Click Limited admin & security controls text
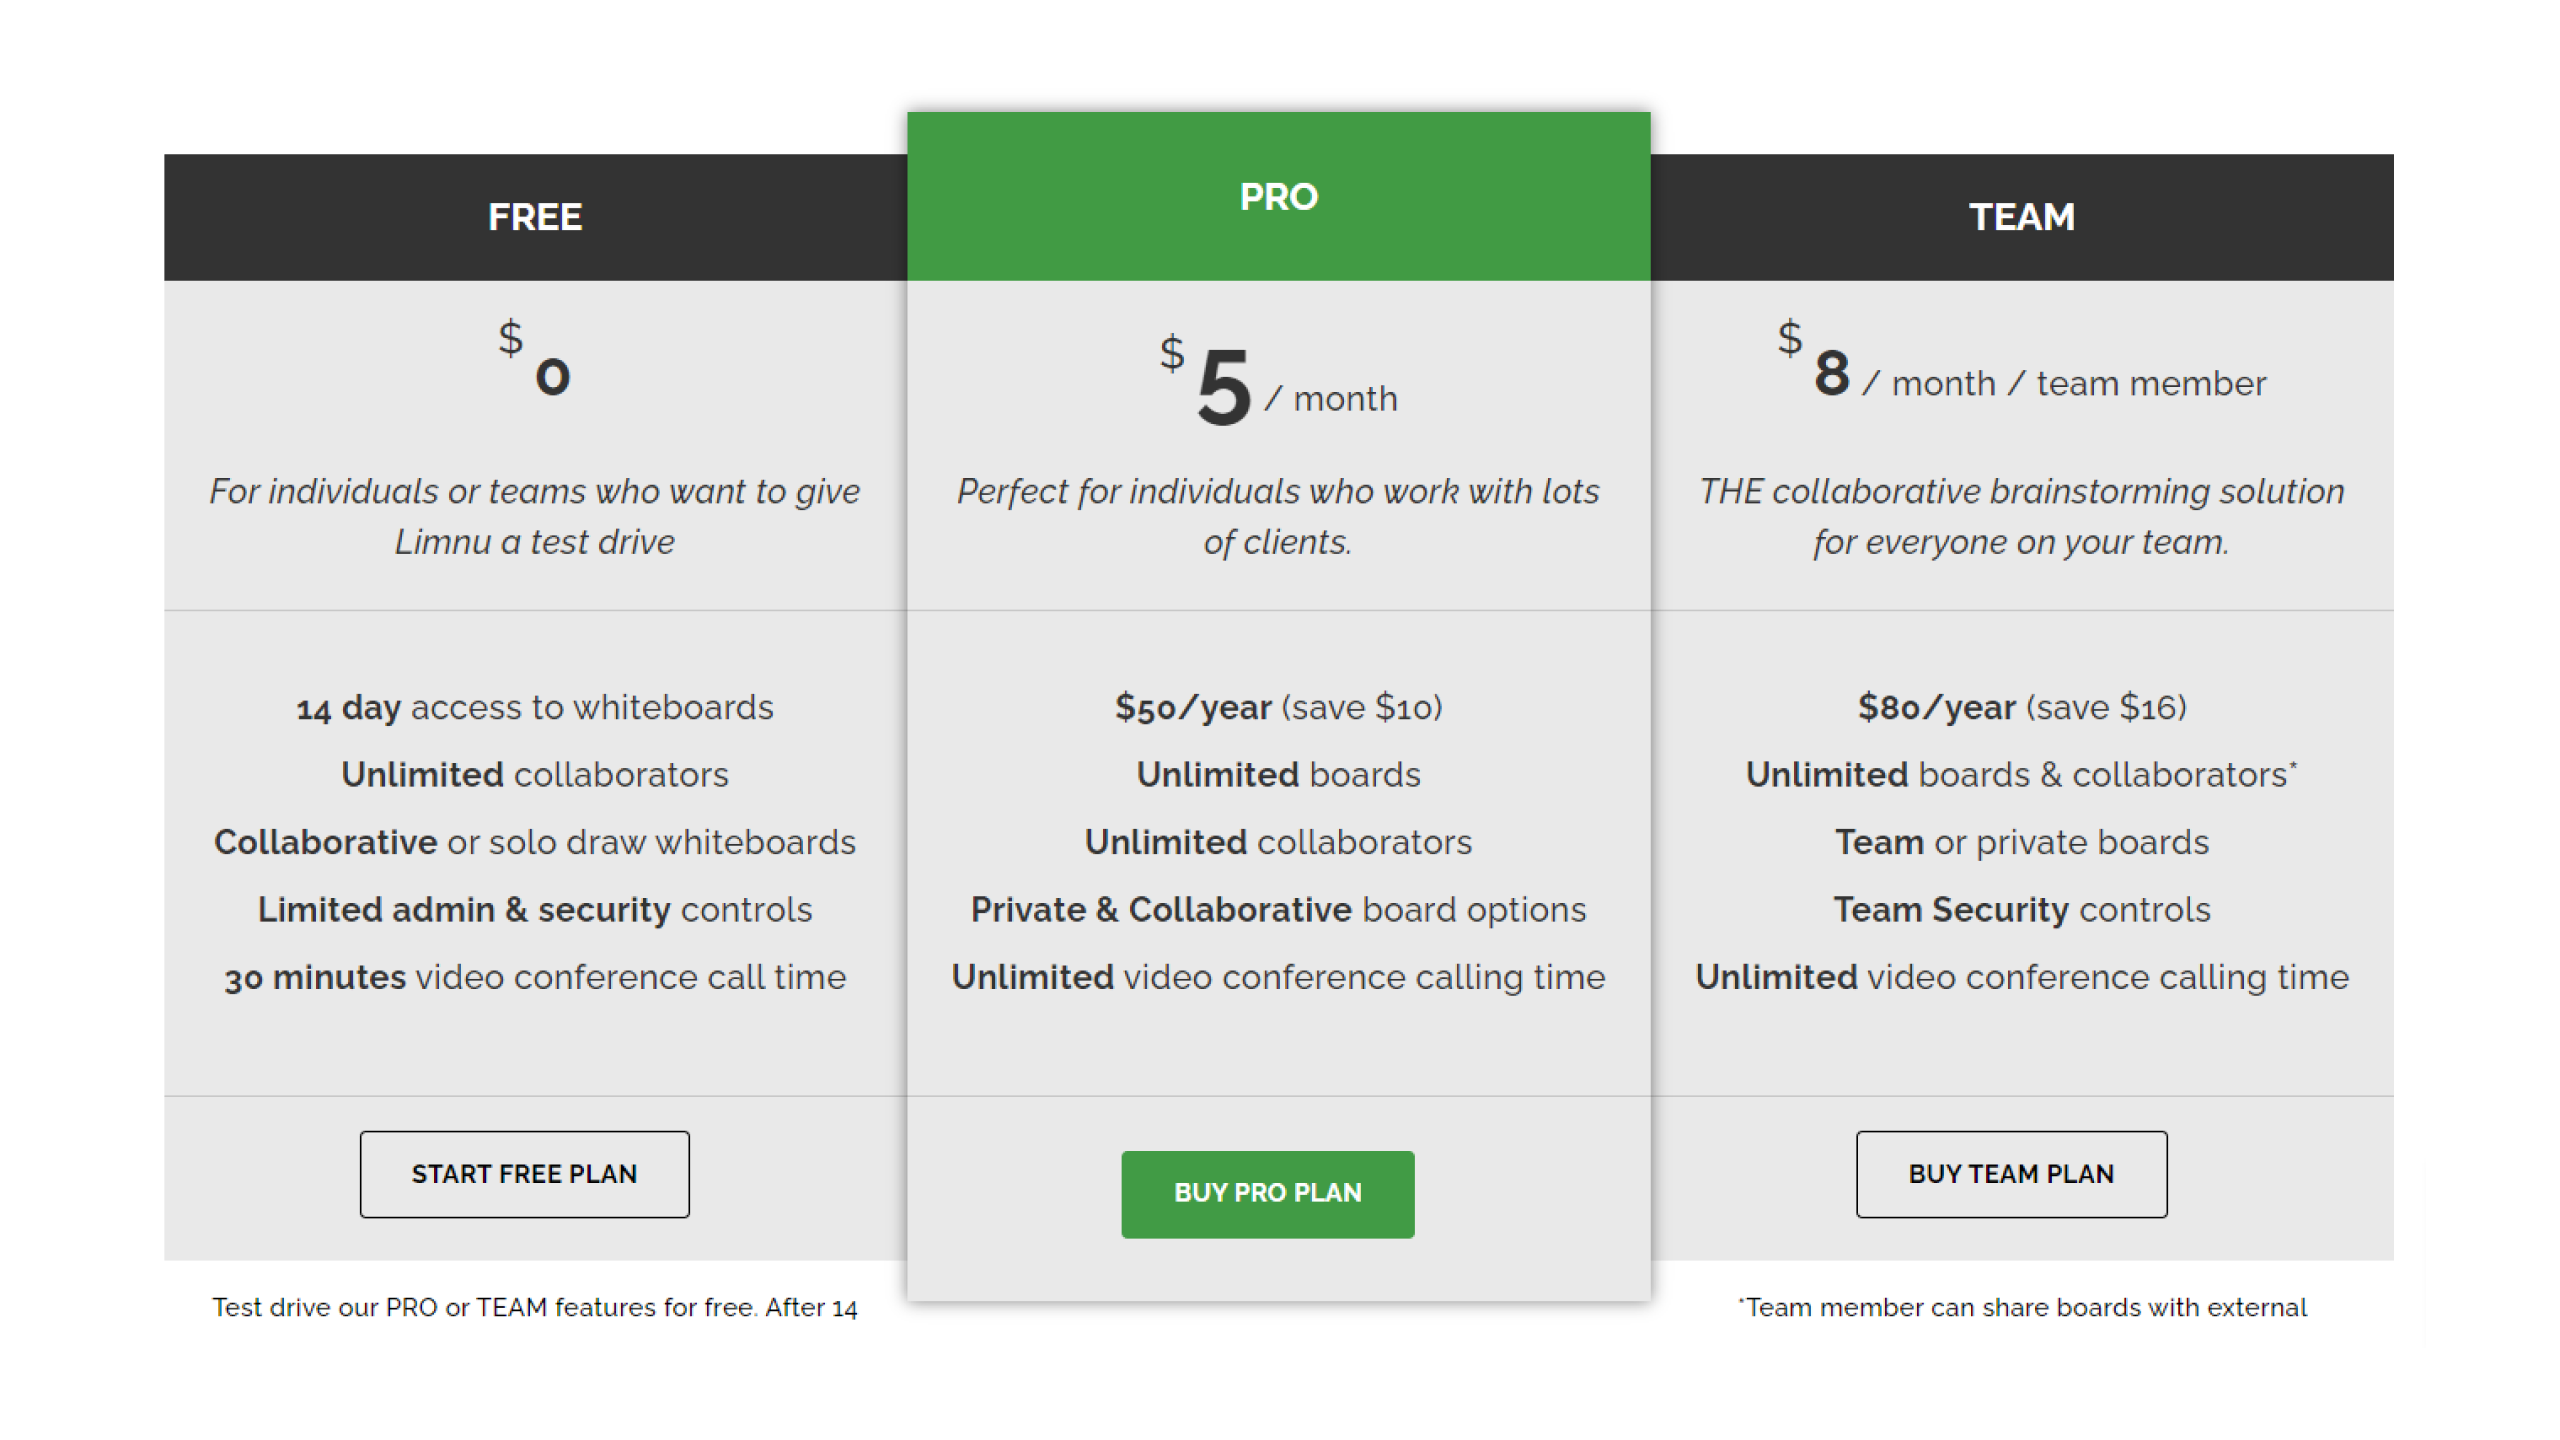 click(535, 909)
